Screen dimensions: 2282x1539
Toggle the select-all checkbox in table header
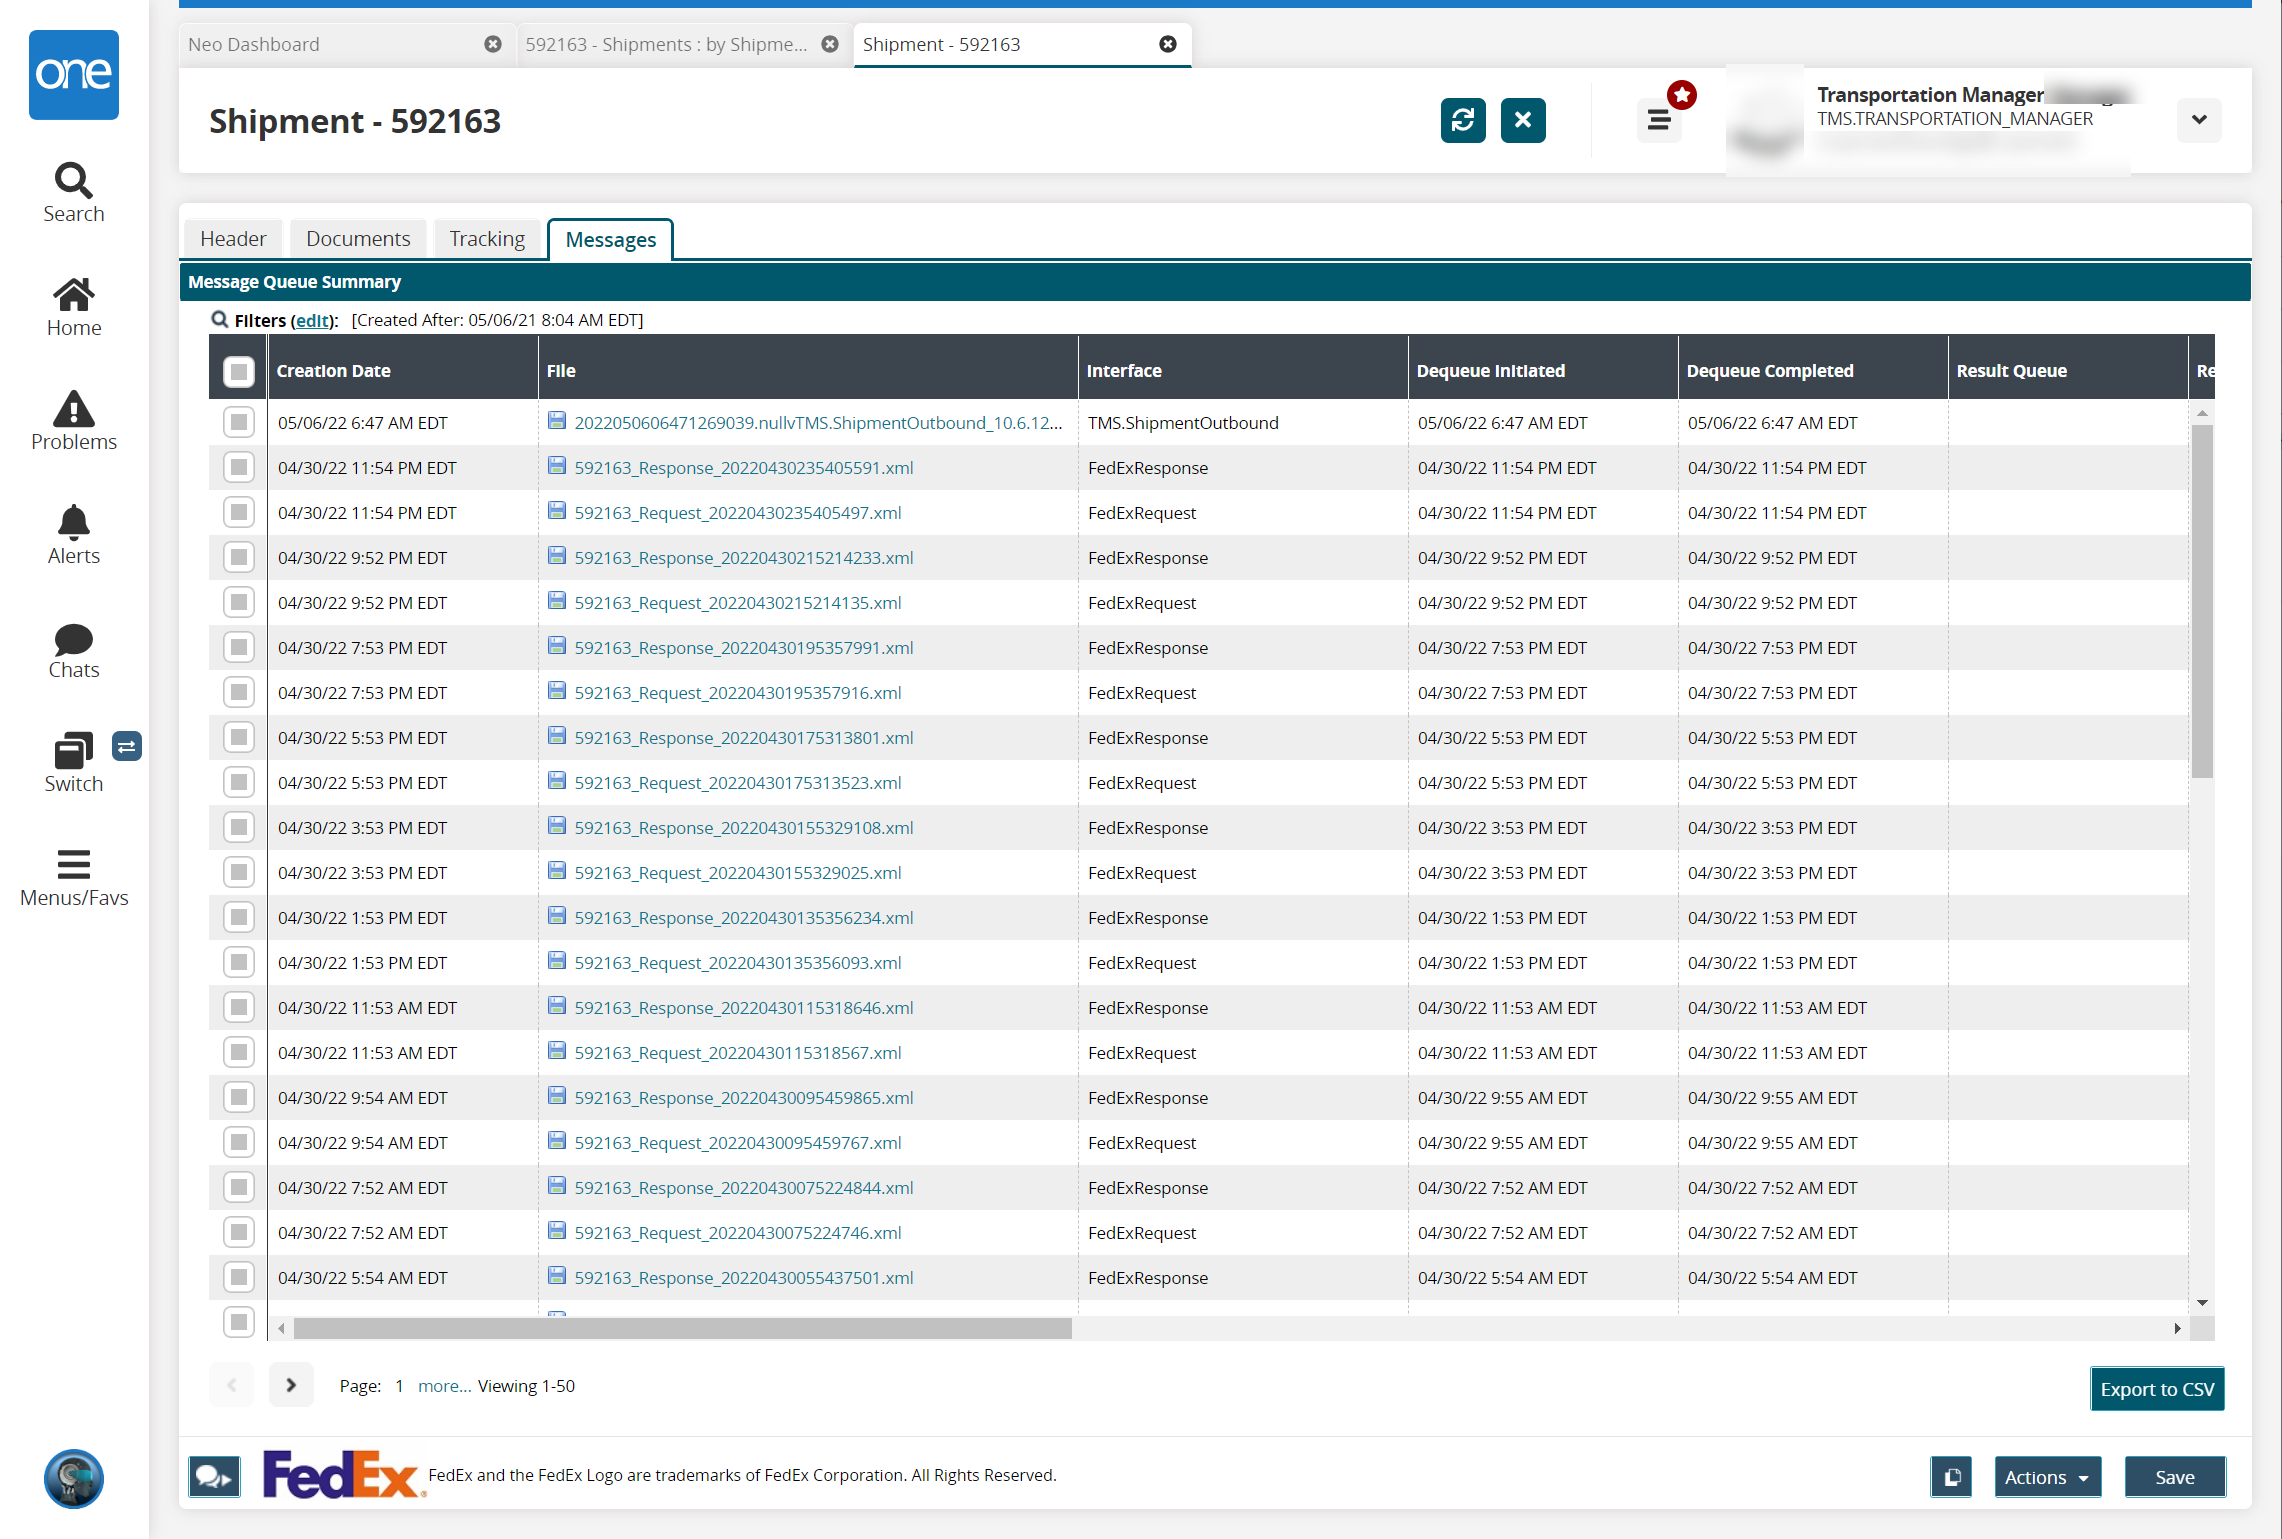point(238,371)
